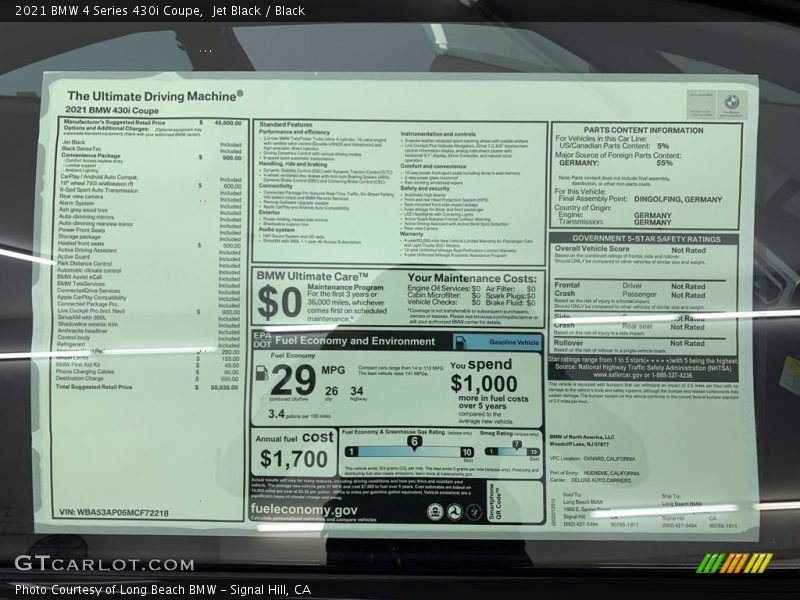Click "DINGOLFING, GERMANY" assembly point
This screenshot has width=800, height=600.
click(x=678, y=199)
